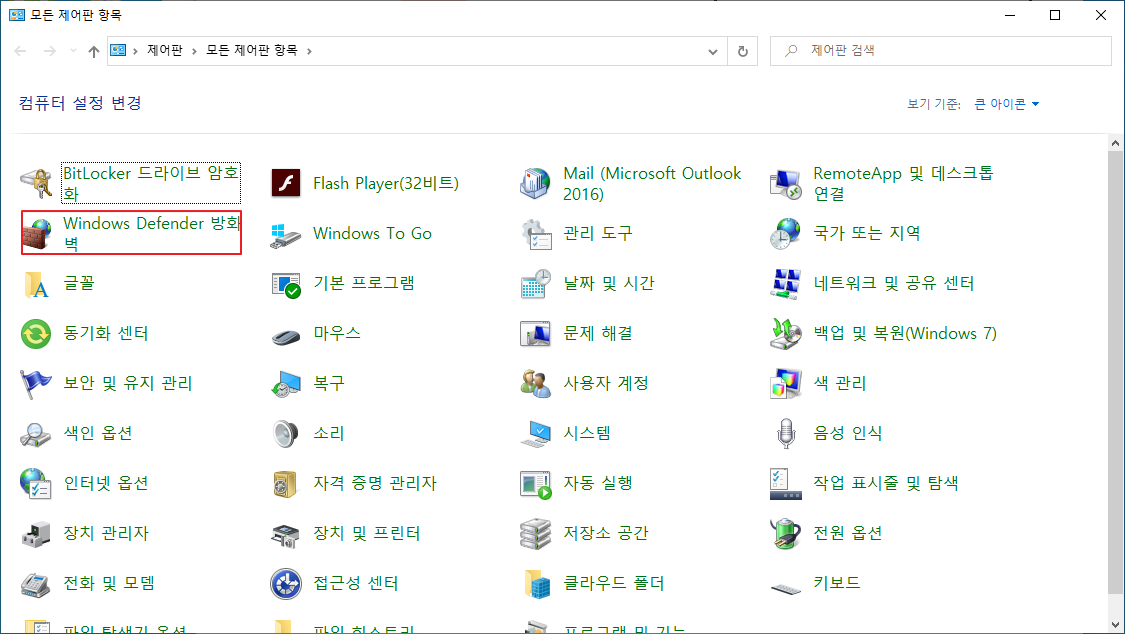This screenshot has width=1125, height=634.
Task: Open 자동 실행 autoplay icon
Action: (535, 484)
